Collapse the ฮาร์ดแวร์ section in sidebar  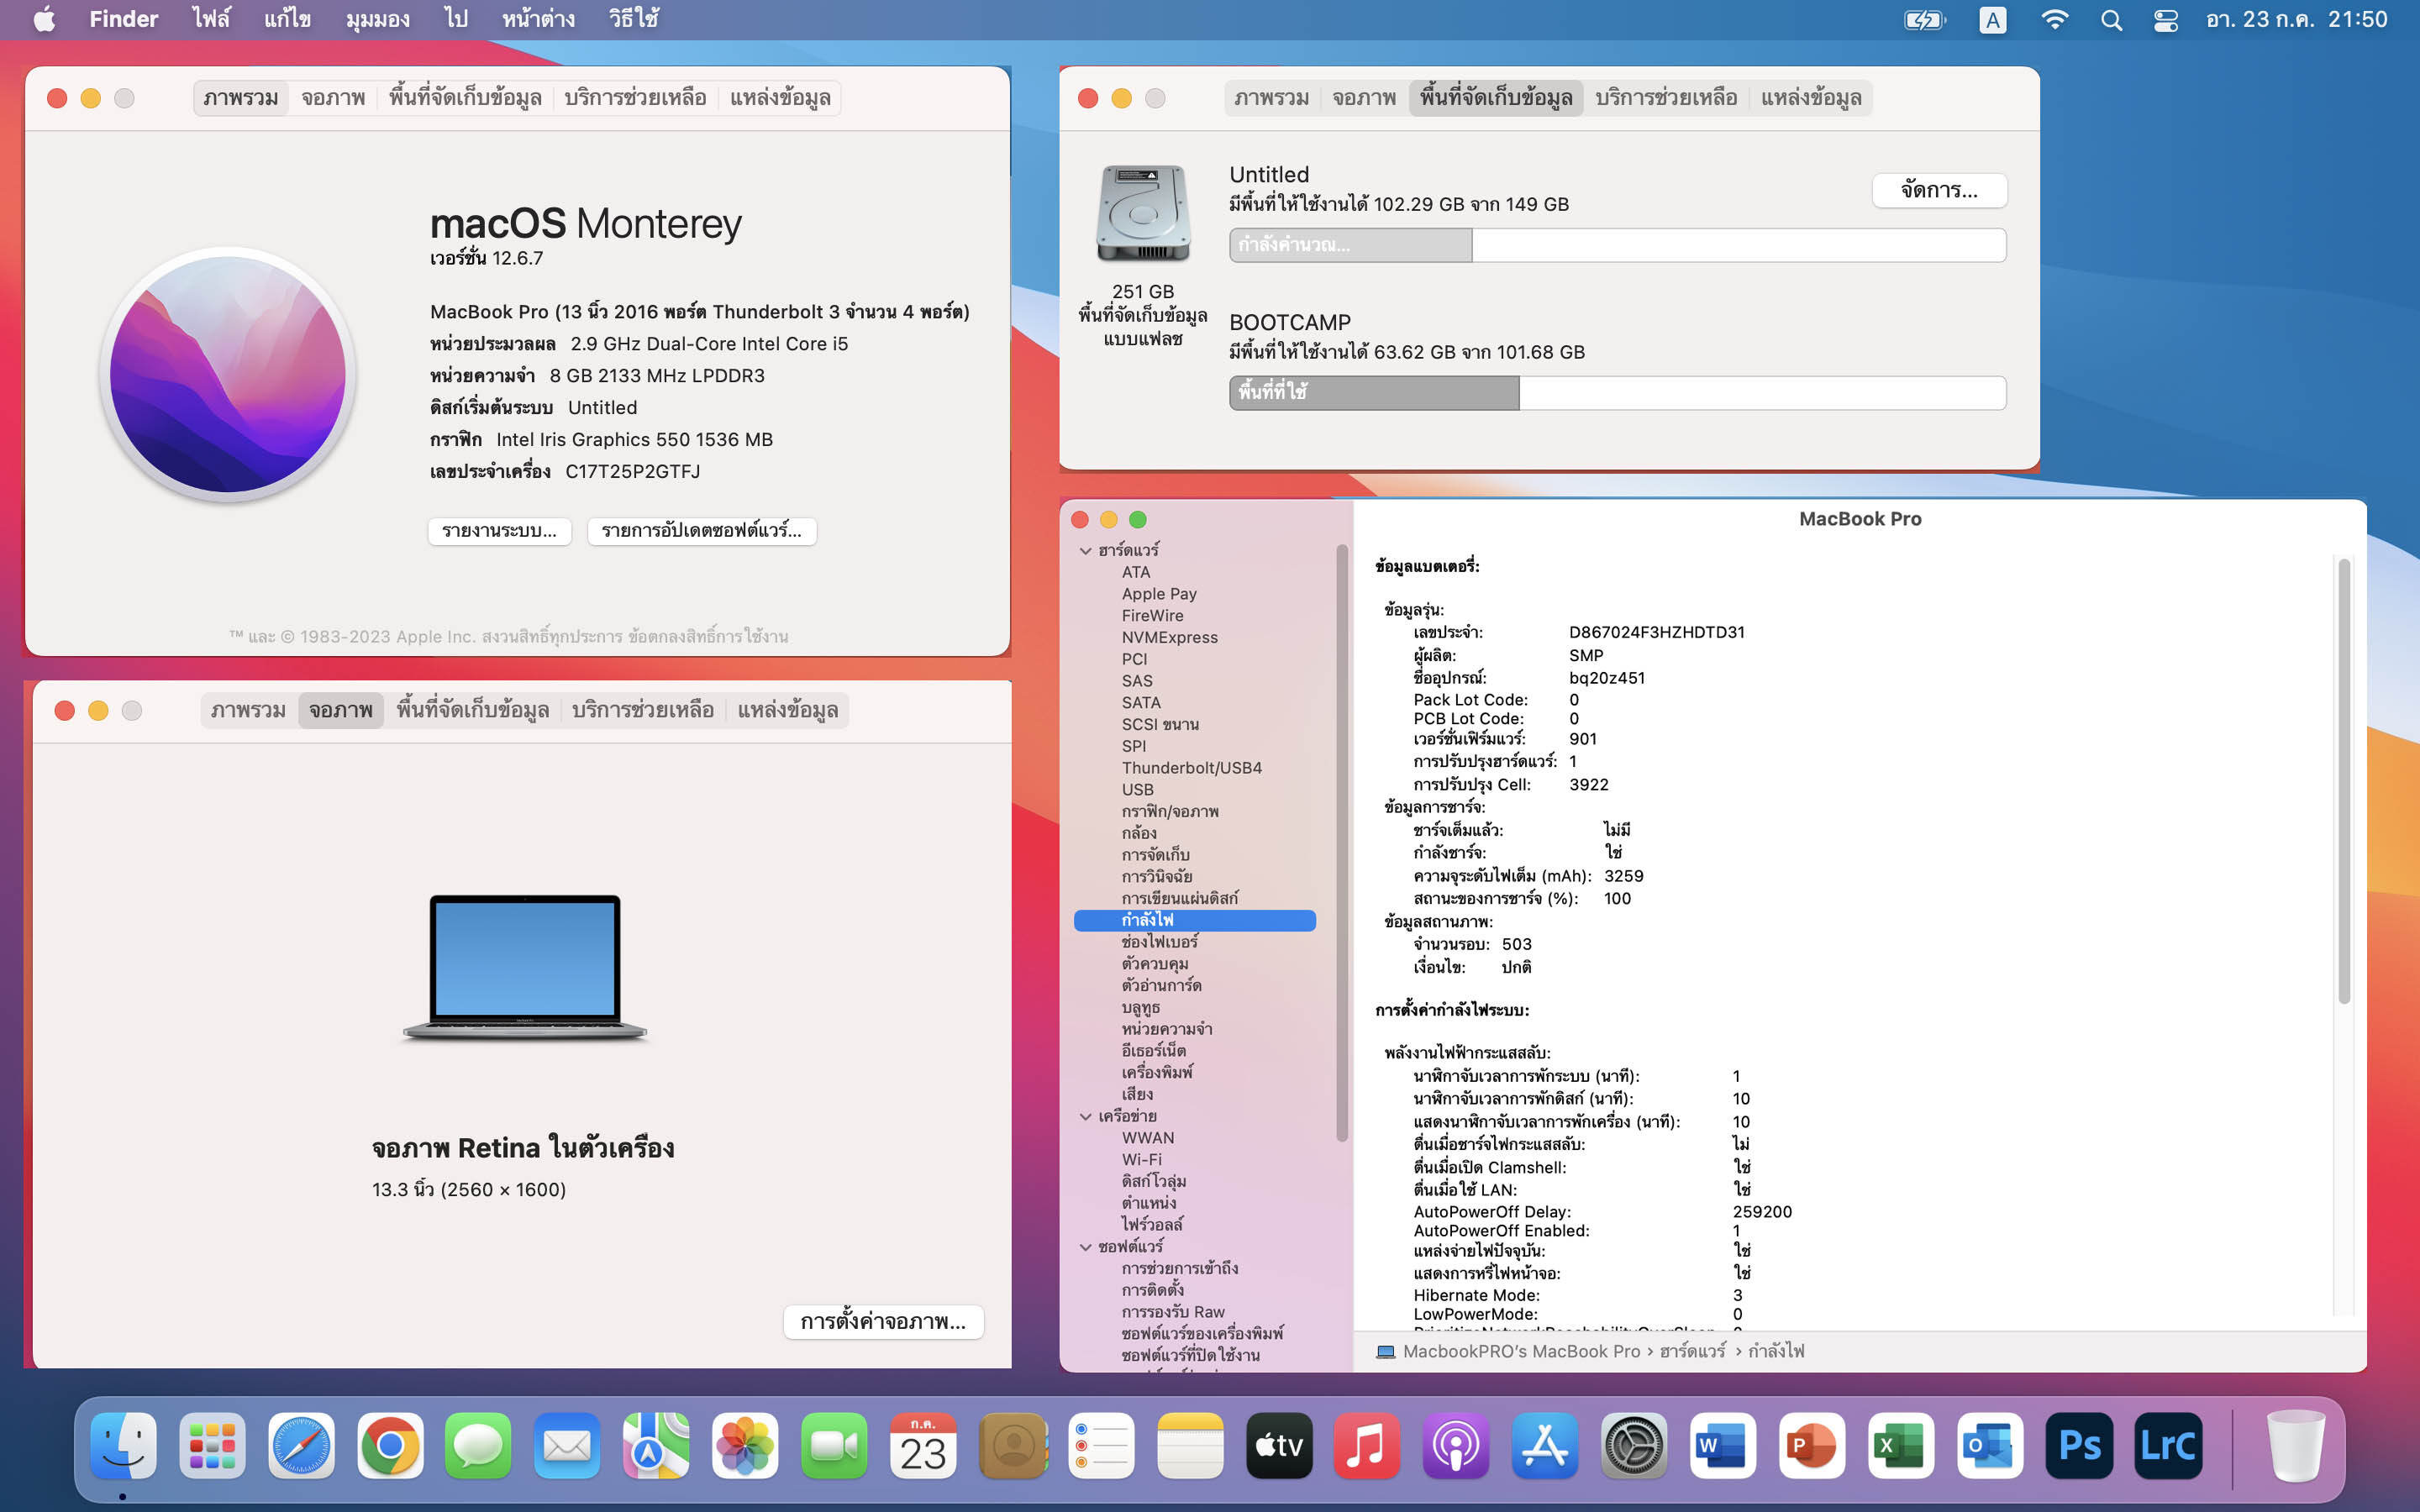(1085, 551)
